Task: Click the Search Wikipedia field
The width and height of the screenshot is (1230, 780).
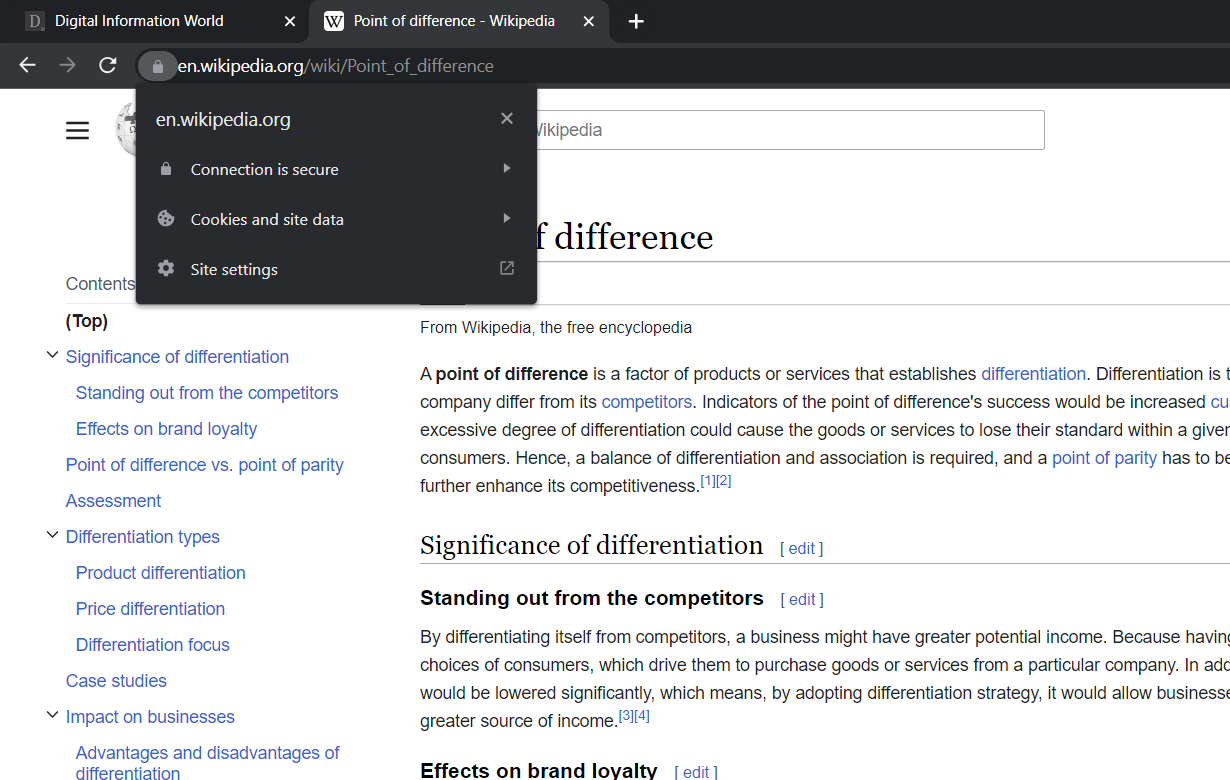Action: coord(788,130)
